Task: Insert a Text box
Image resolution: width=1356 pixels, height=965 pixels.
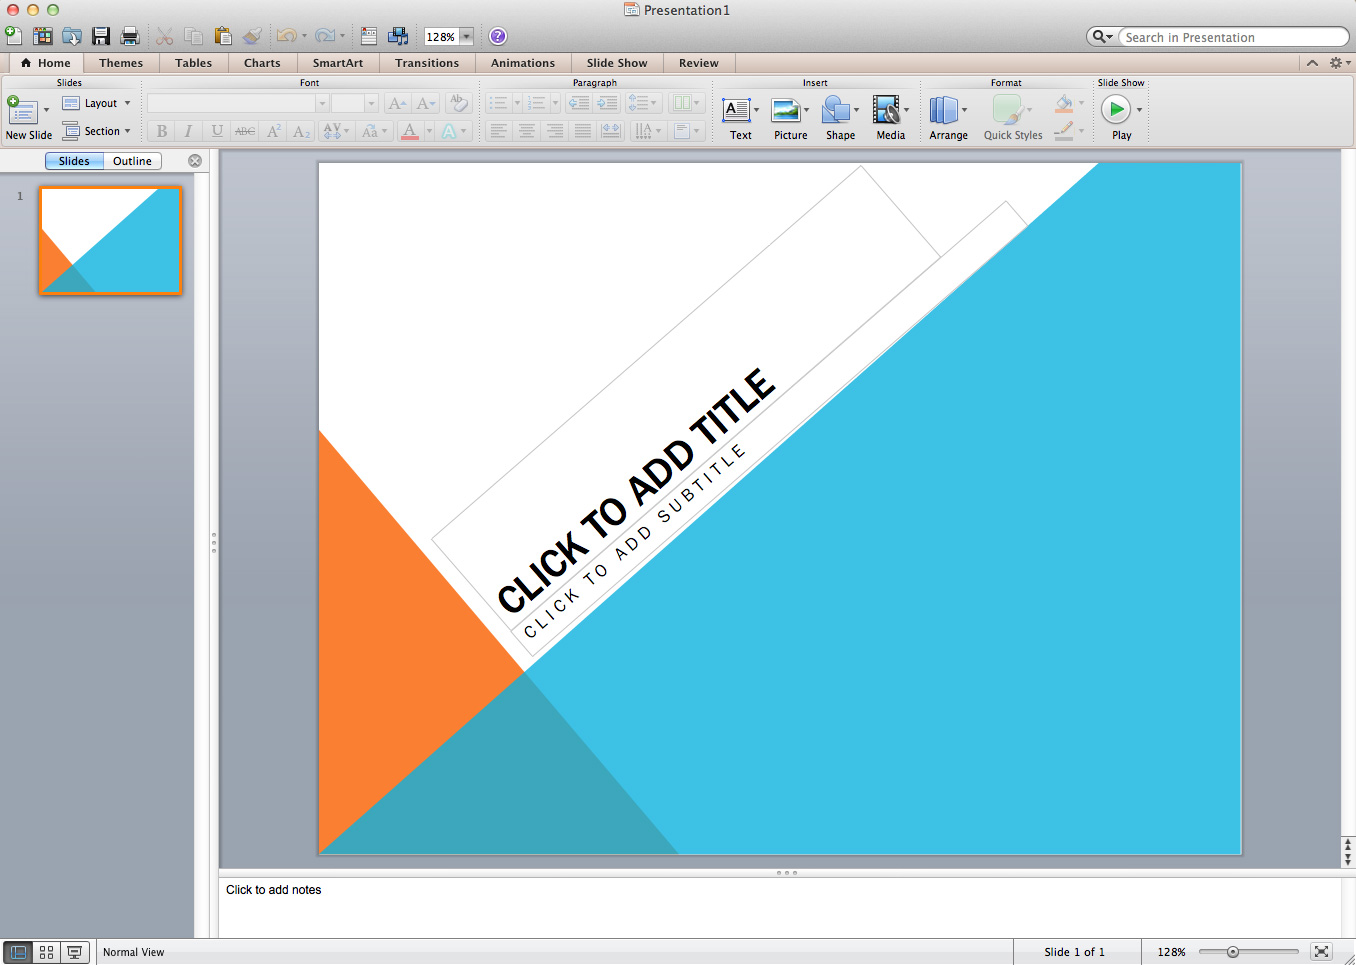Action: [x=737, y=110]
